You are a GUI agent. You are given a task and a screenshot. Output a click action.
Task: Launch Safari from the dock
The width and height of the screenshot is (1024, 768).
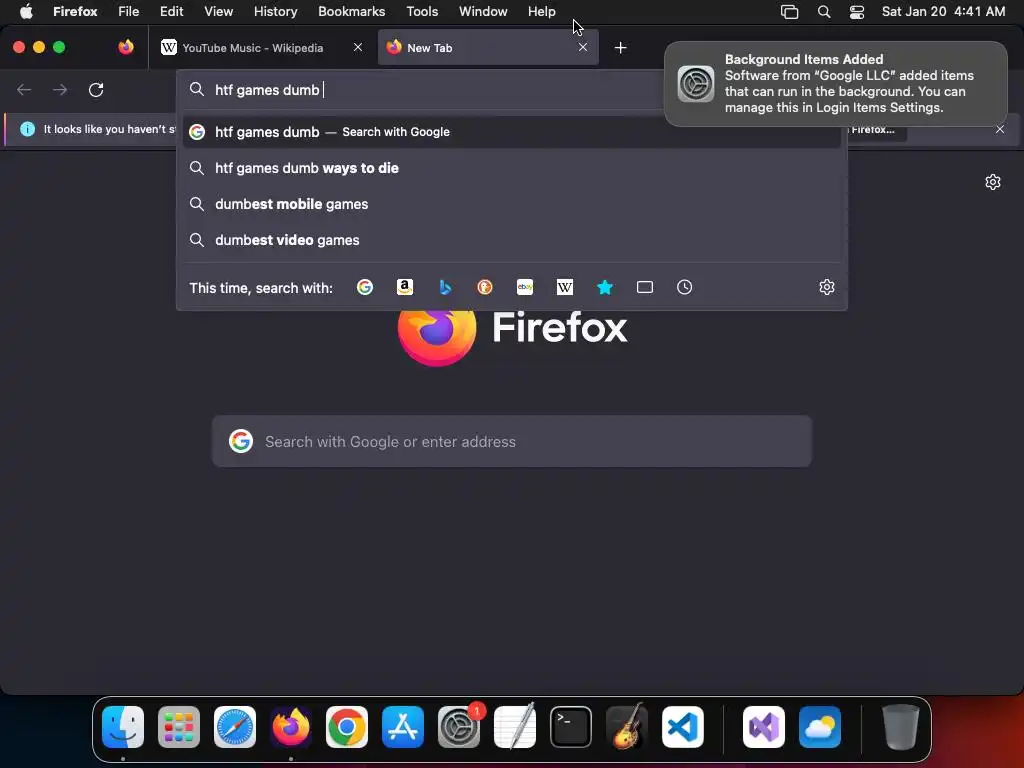tap(235, 727)
